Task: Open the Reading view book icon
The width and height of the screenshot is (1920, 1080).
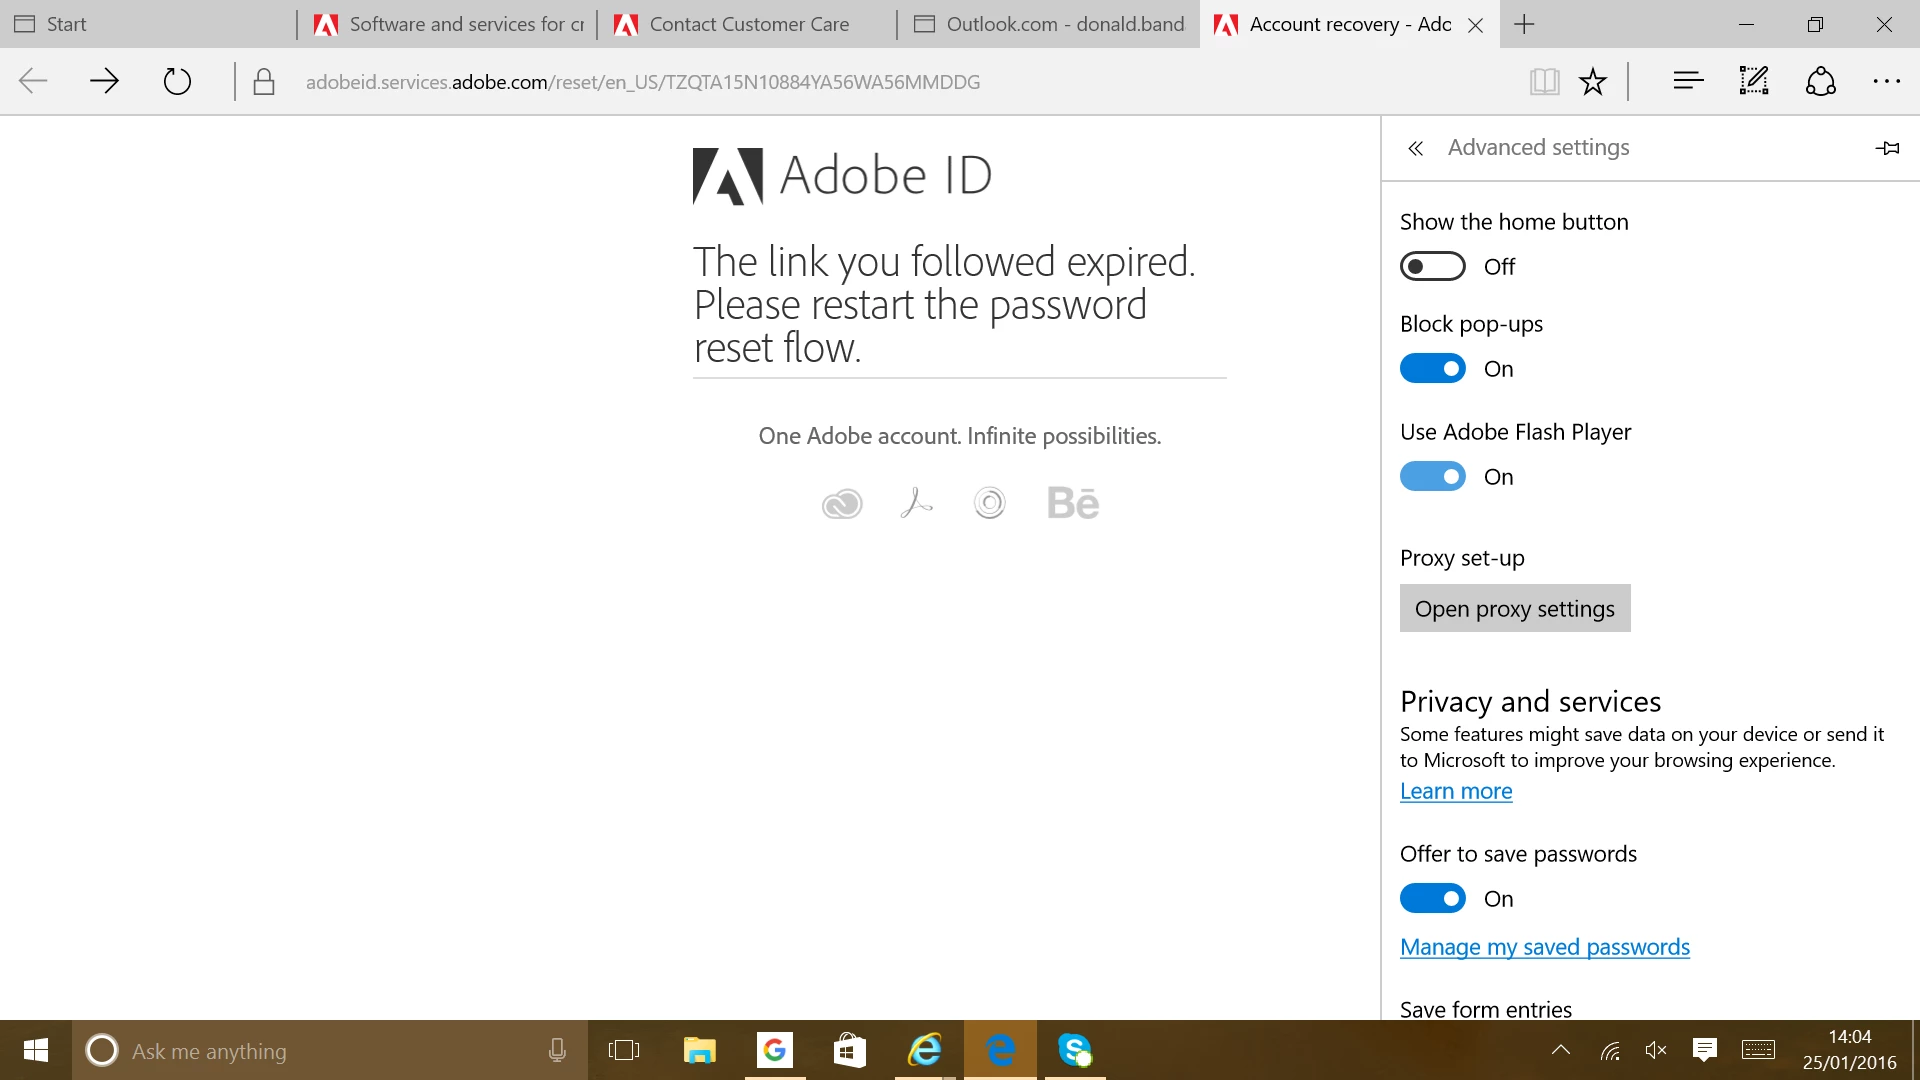Action: pyautogui.click(x=1544, y=82)
